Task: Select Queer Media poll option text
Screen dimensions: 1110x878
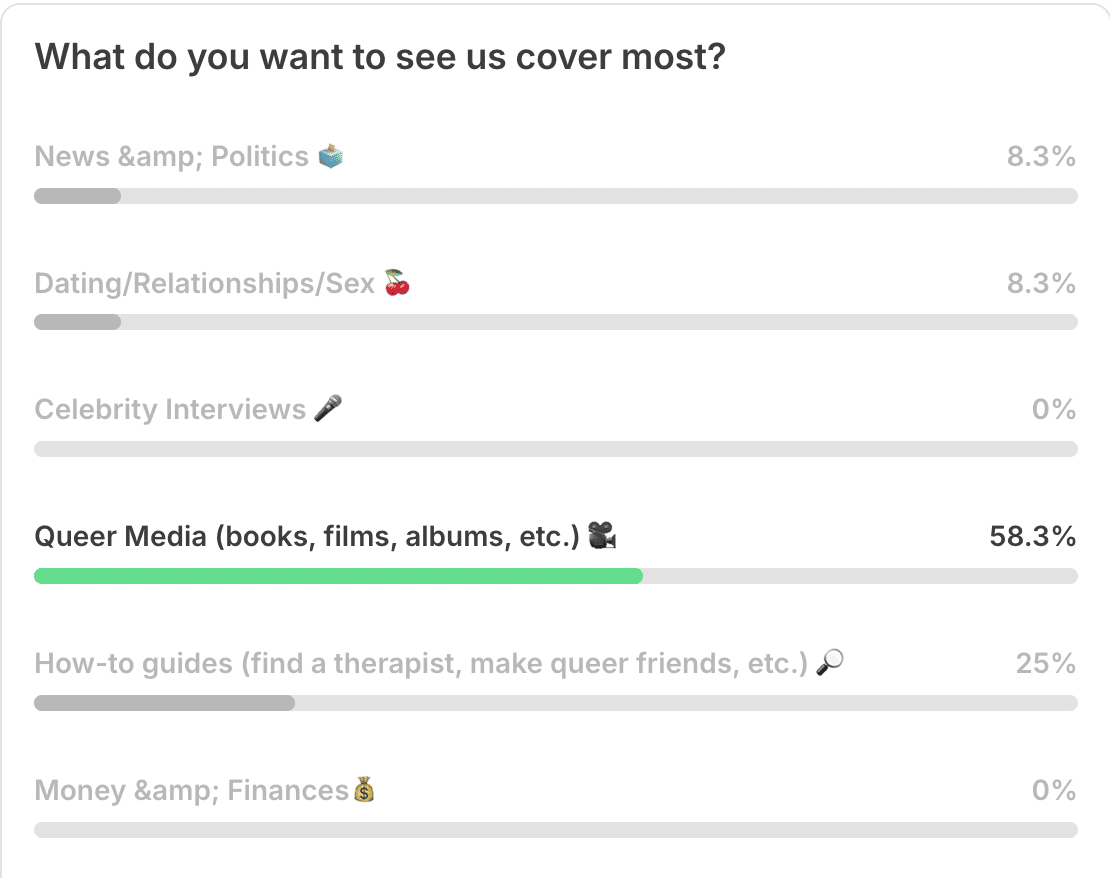Action: pos(307,537)
